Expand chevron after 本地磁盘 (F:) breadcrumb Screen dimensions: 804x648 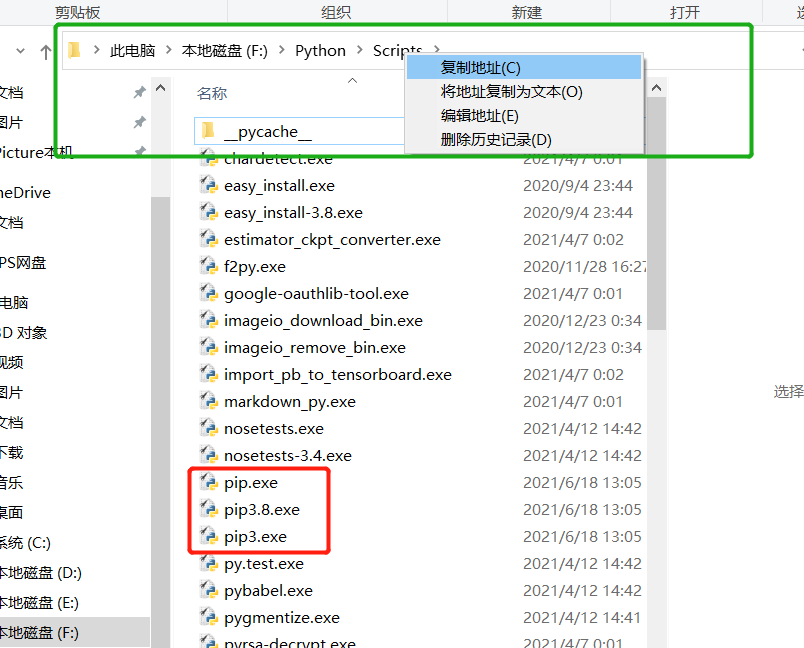281,51
